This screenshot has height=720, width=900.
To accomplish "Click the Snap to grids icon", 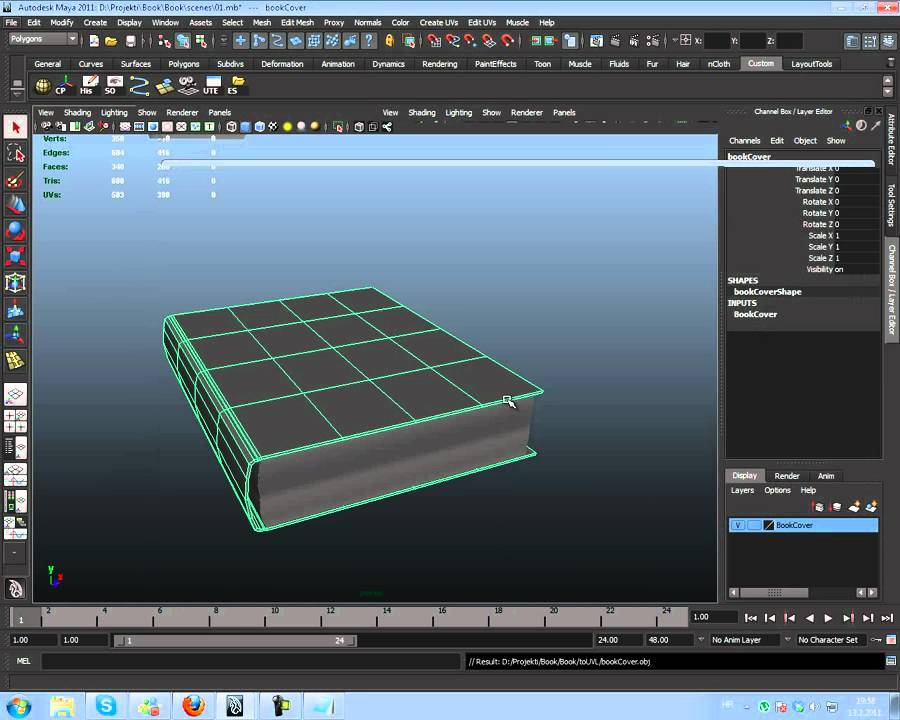I will click(433, 41).
